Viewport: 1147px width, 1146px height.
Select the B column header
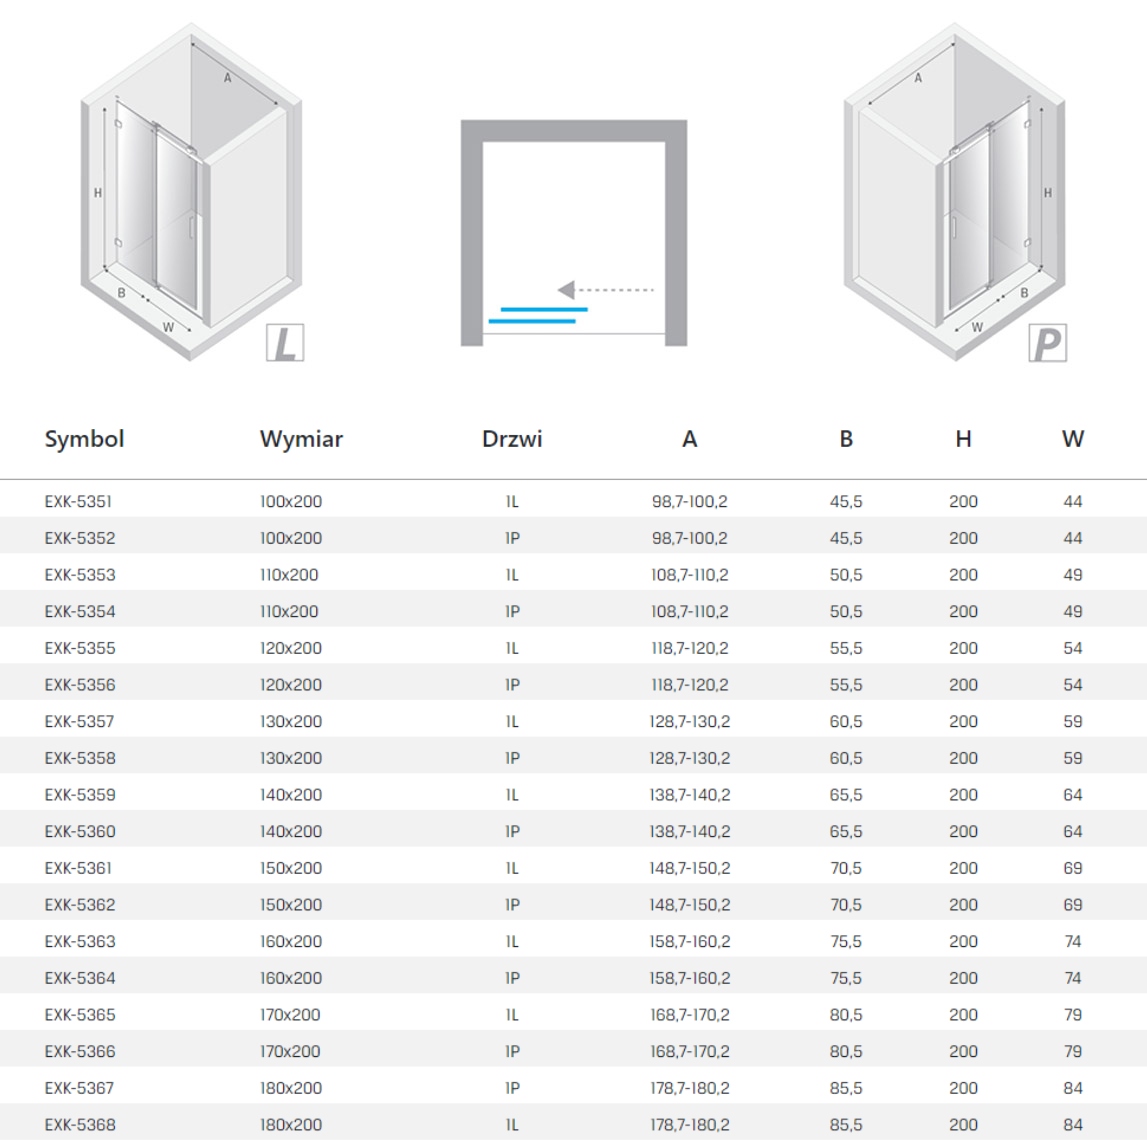tap(846, 439)
